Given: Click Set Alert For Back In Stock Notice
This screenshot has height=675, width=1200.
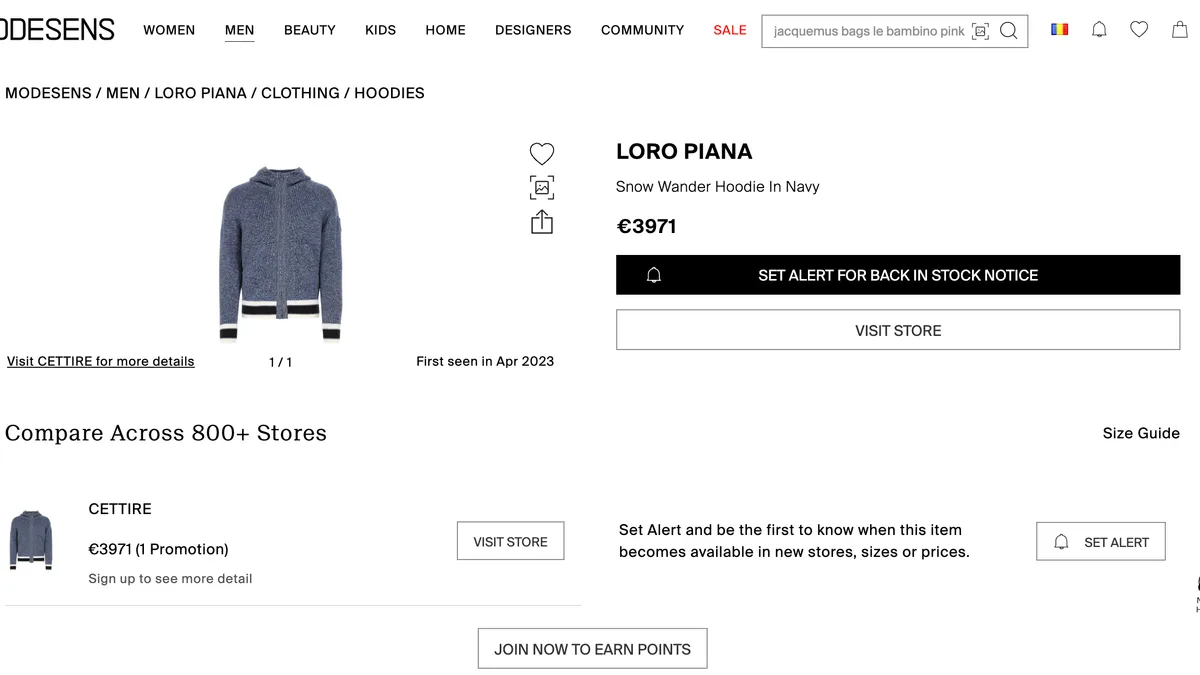Looking at the screenshot, I should click(x=897, y=275).
